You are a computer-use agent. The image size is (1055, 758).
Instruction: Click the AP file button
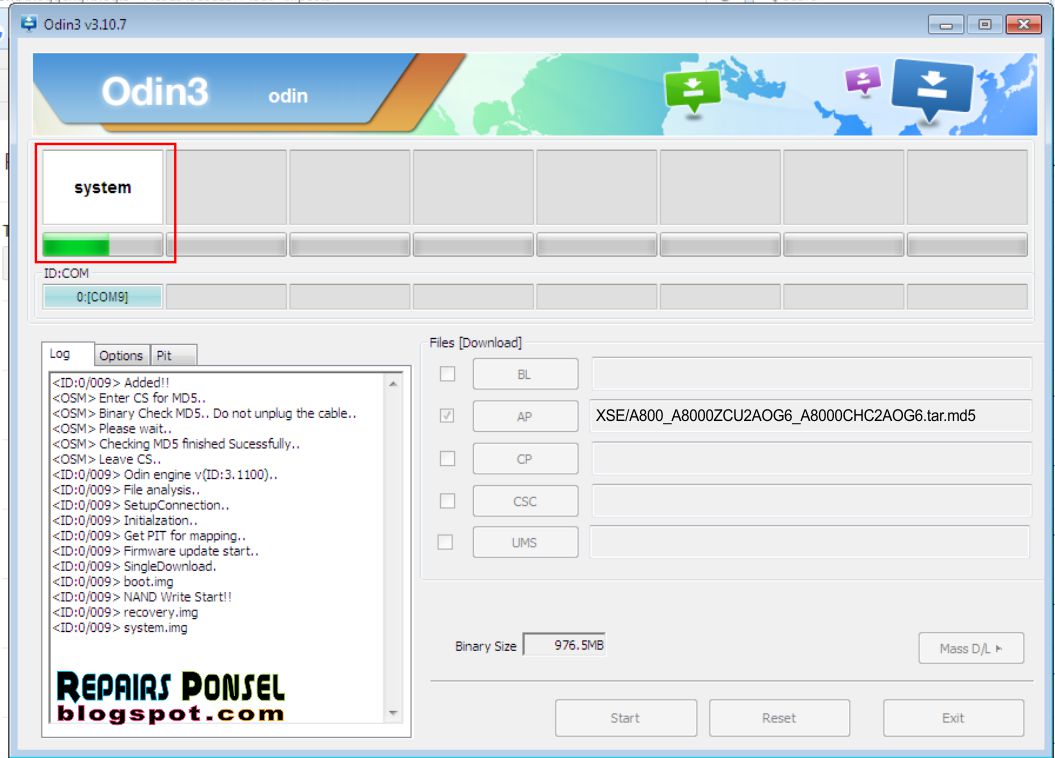coord(525,416)
